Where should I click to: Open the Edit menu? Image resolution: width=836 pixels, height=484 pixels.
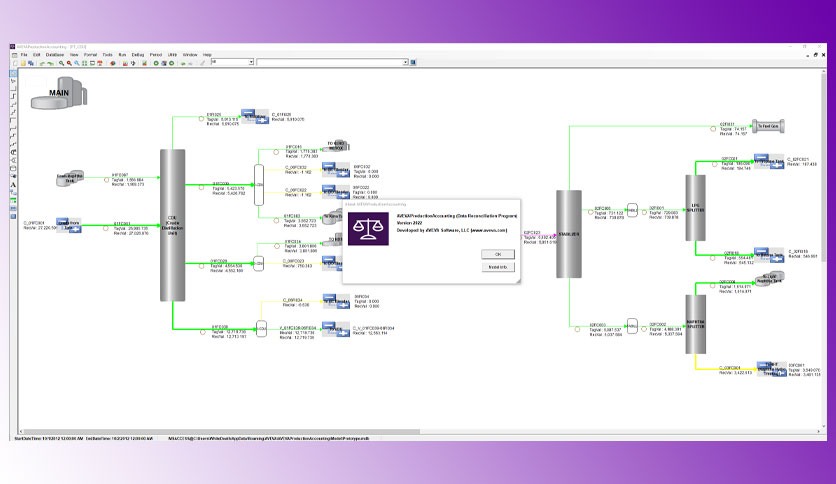click(36, 54)
